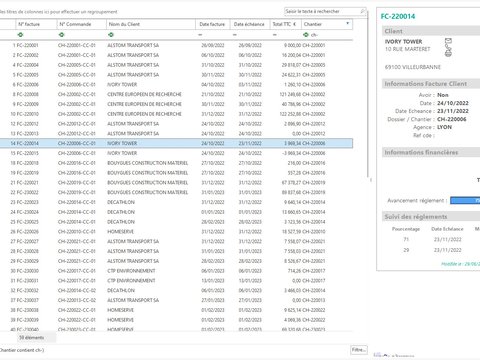Open the filter operator icon under N° facture
This screenshot has width=480, height=360.
(20, 35)
